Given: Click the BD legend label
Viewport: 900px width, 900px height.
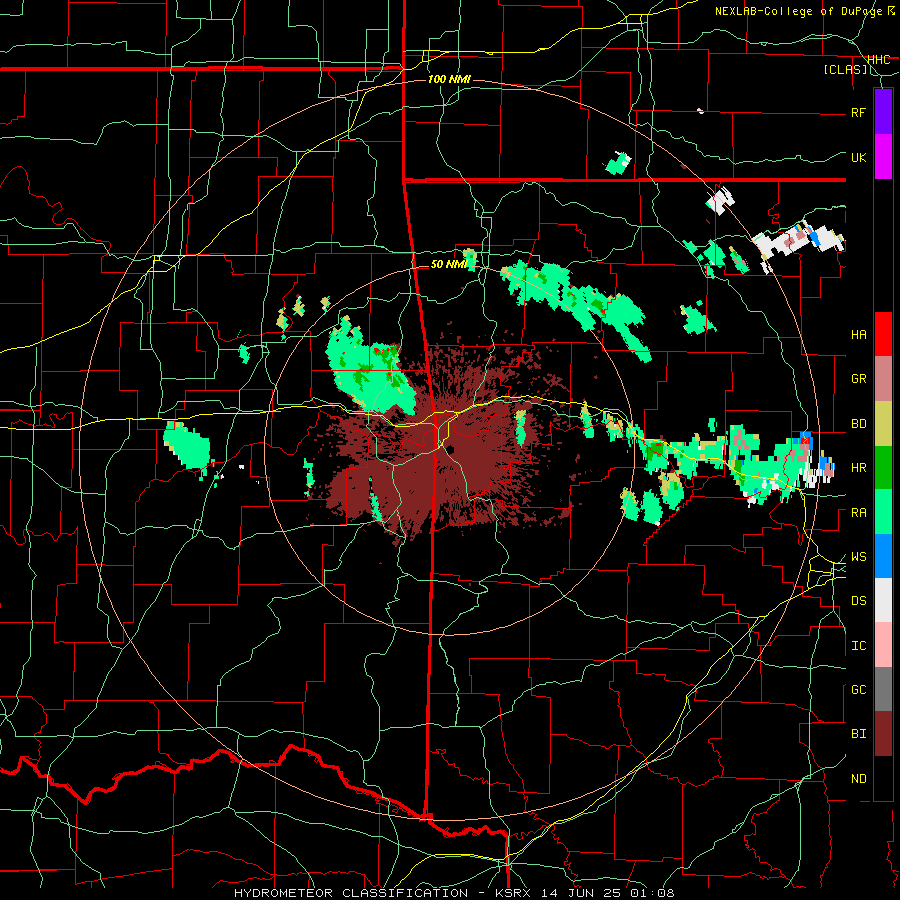Looking at the screenshot, I should 858,424.
